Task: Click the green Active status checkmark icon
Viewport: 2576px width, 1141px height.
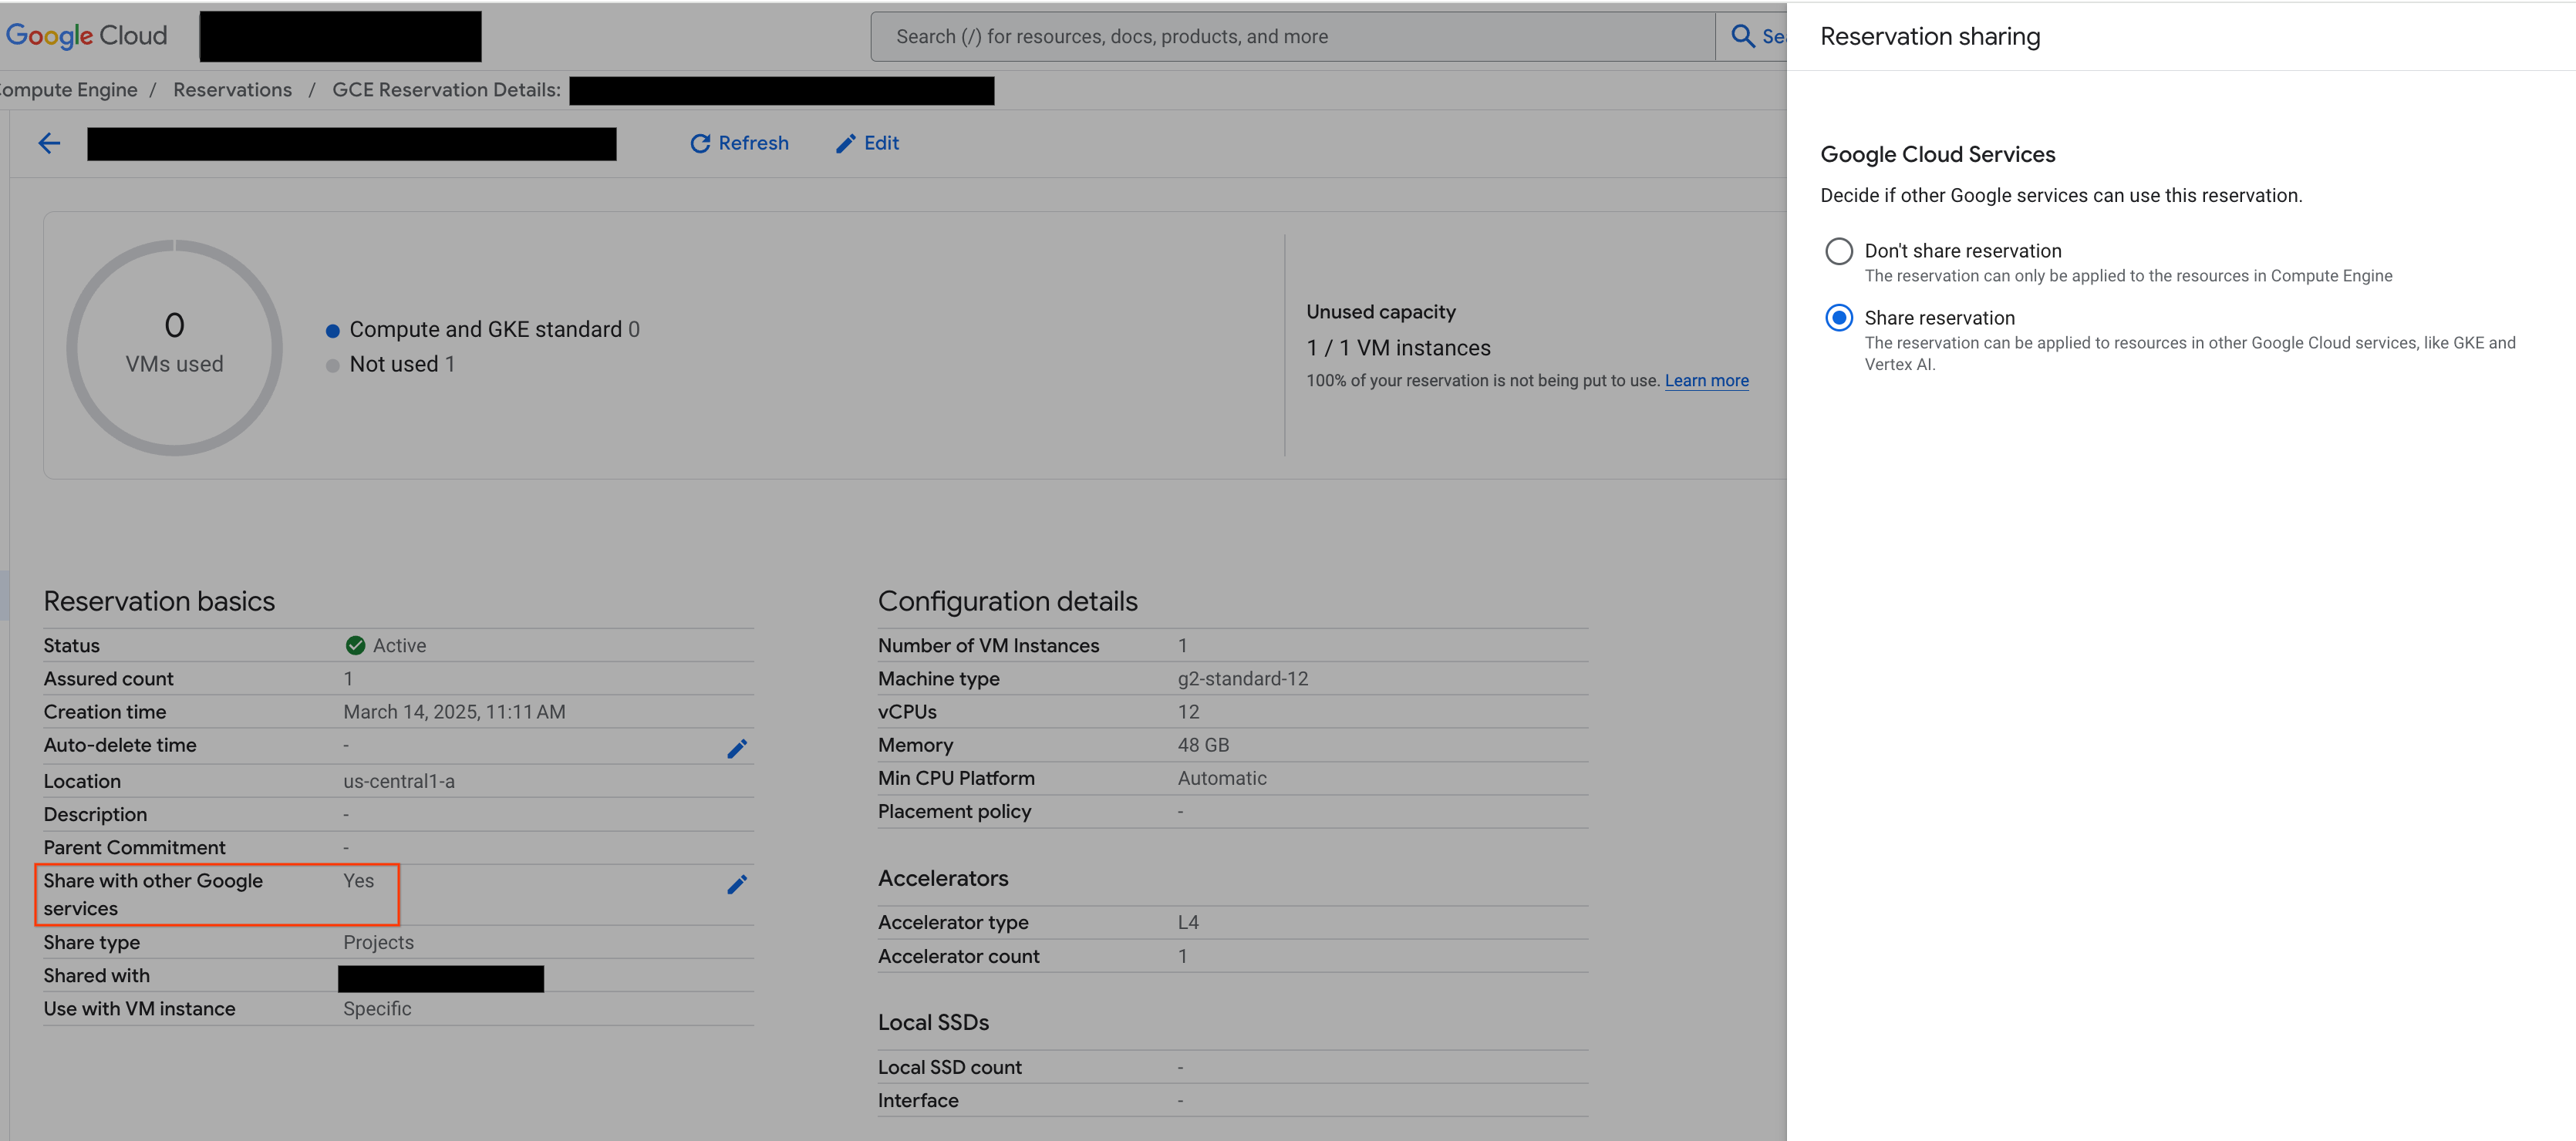Action: click(x=356, y=644)
